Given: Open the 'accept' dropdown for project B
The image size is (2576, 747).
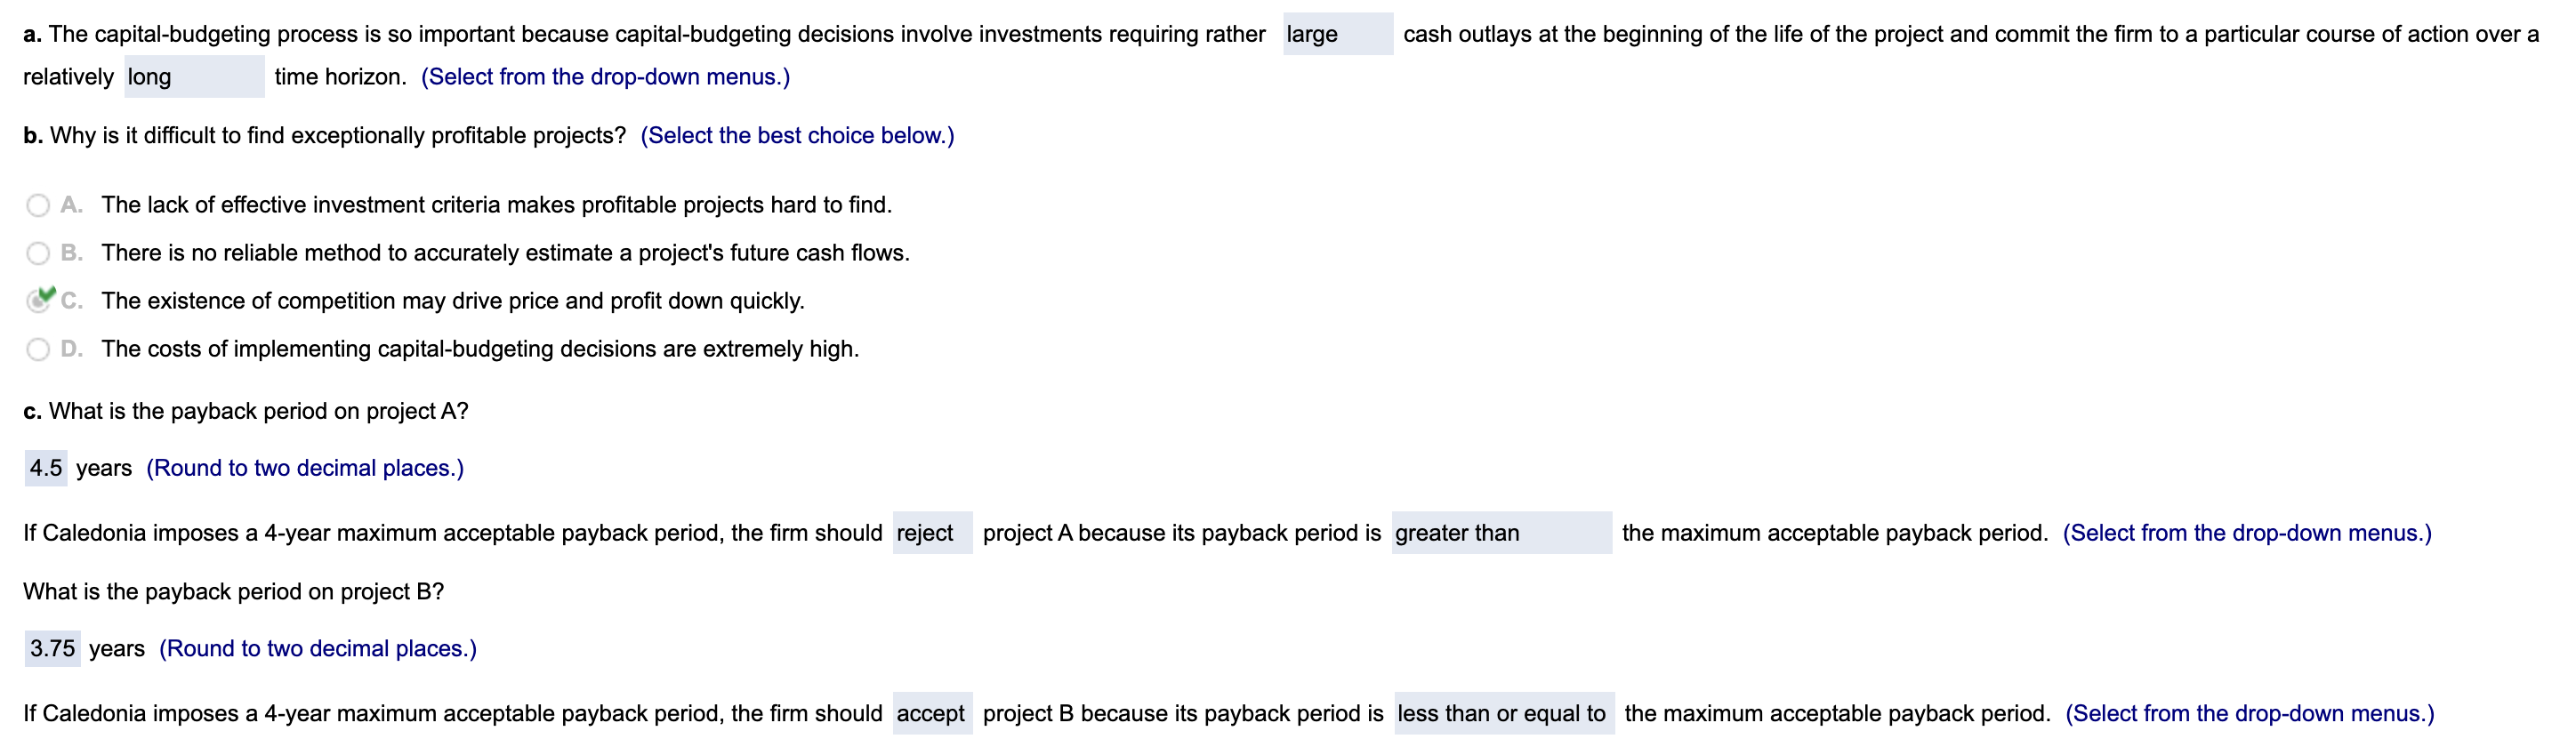Looking at the screenshot, I should coord(931,713).
